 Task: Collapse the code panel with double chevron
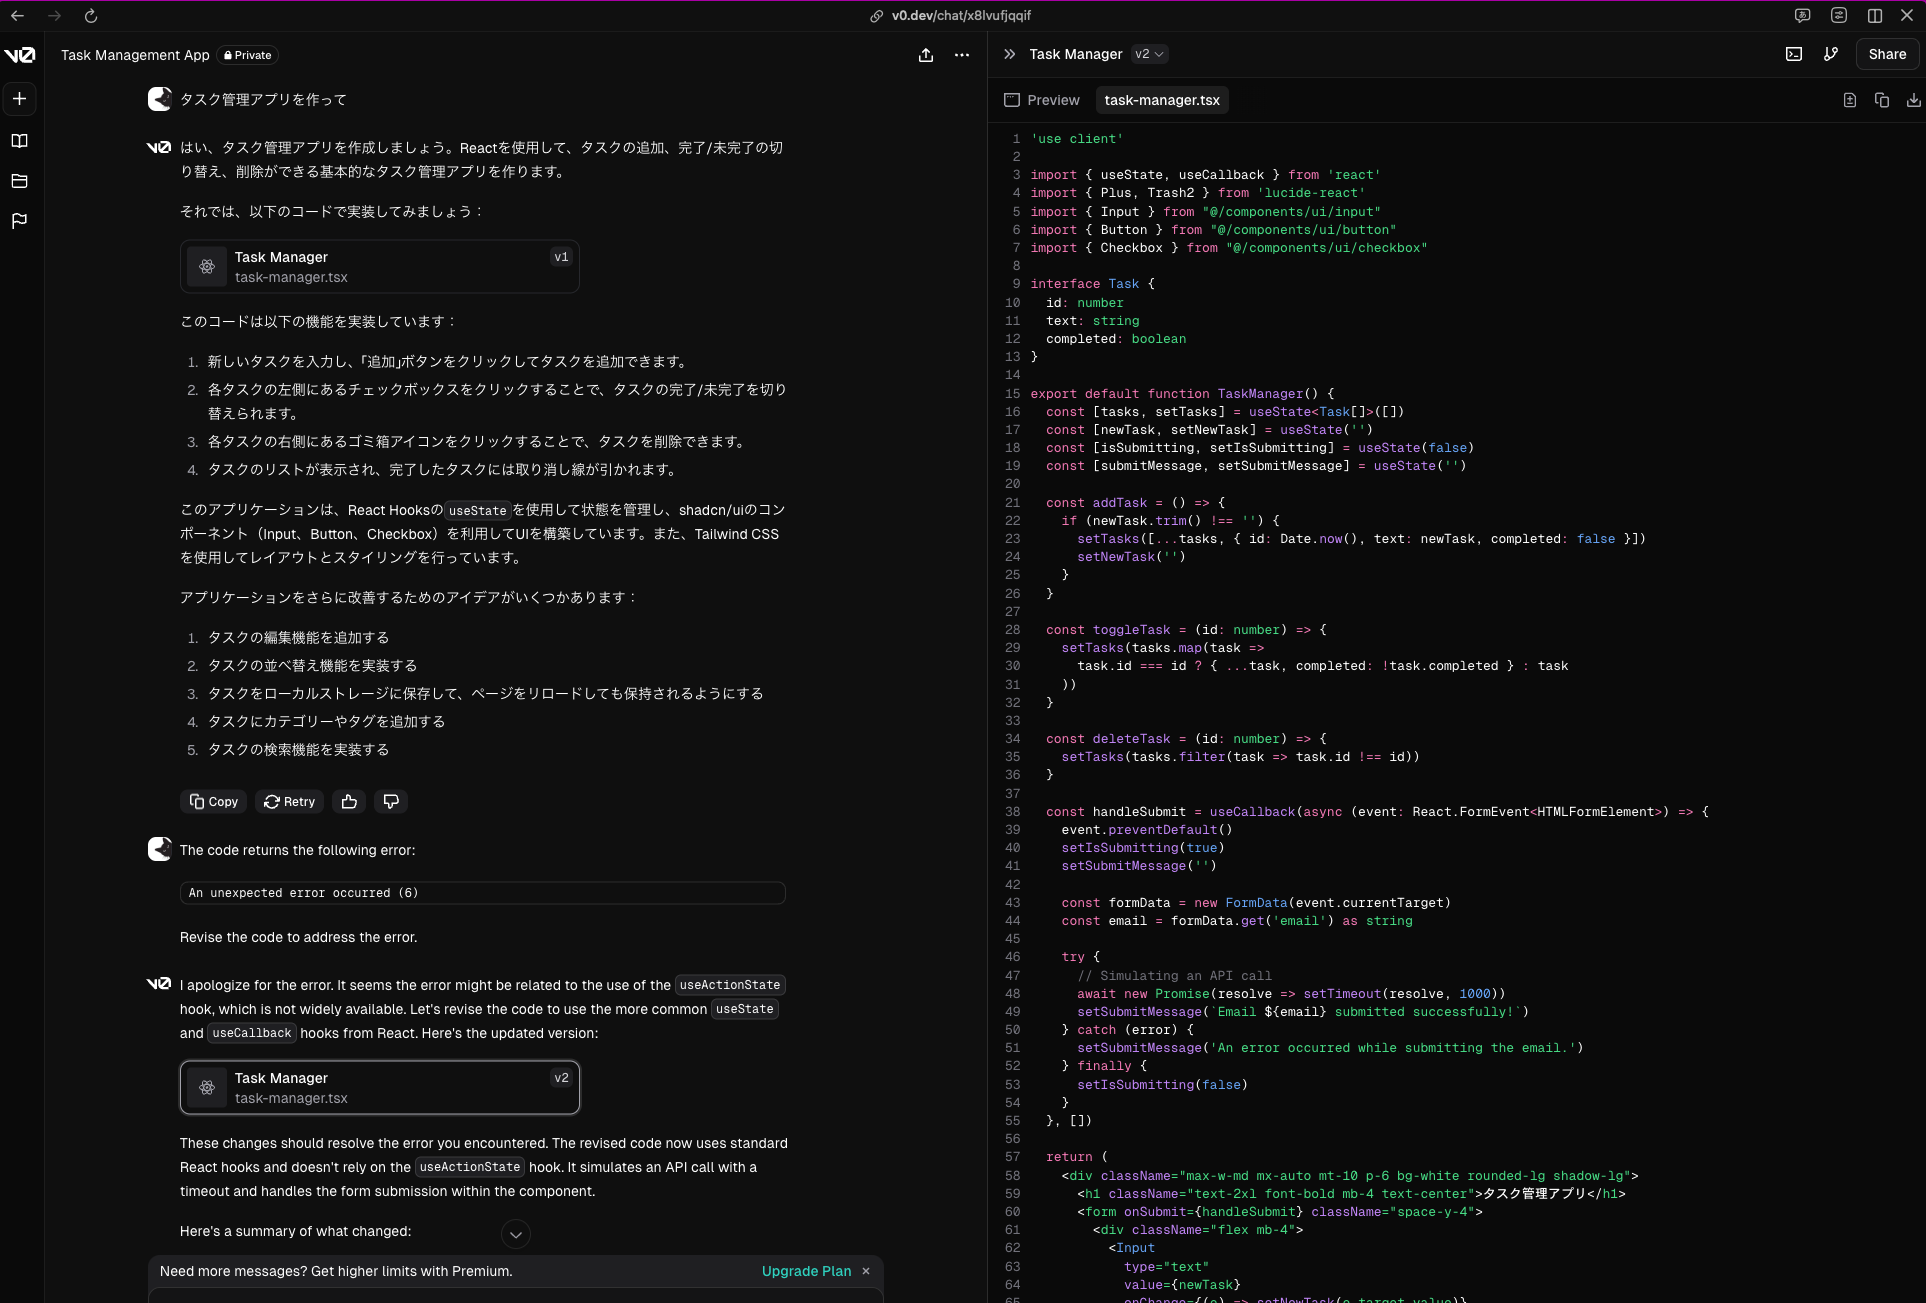click(x=1010, y=54)
